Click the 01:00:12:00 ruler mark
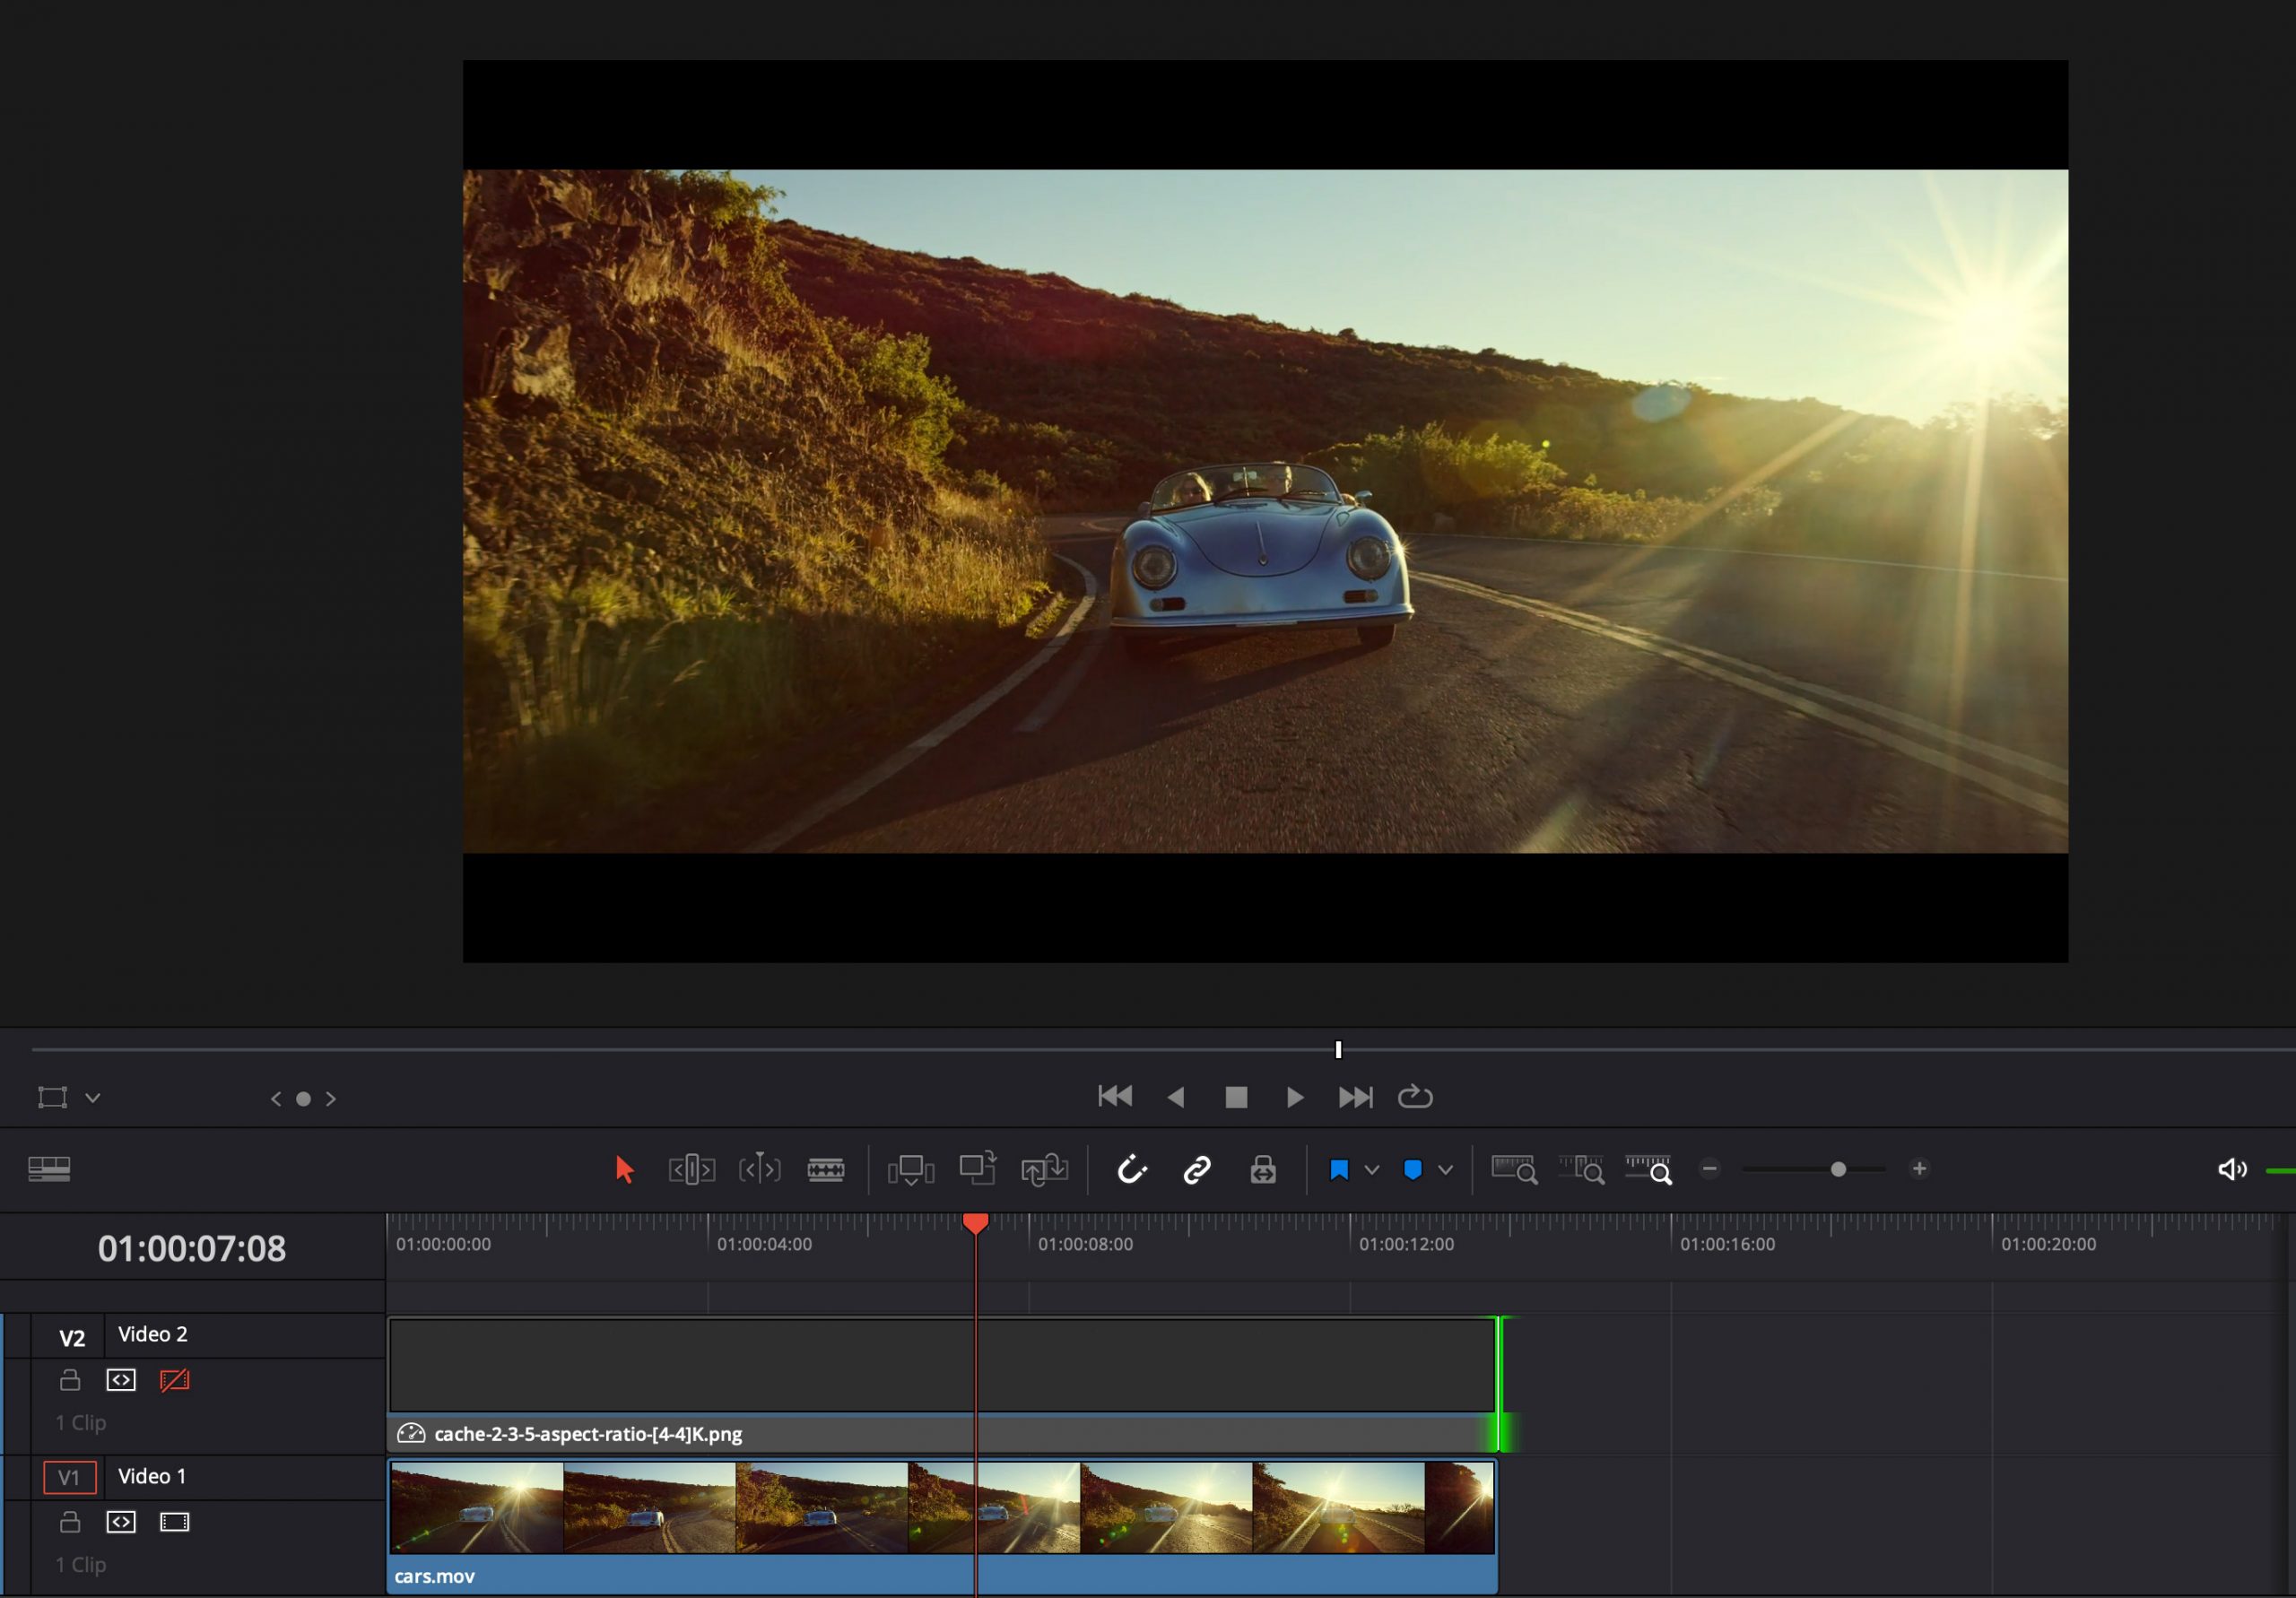 1406,1244
